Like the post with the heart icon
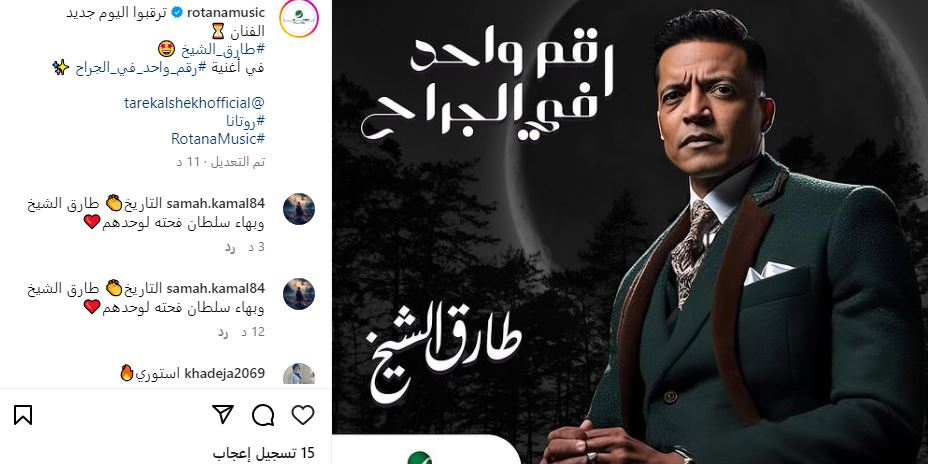 [302, 415]
